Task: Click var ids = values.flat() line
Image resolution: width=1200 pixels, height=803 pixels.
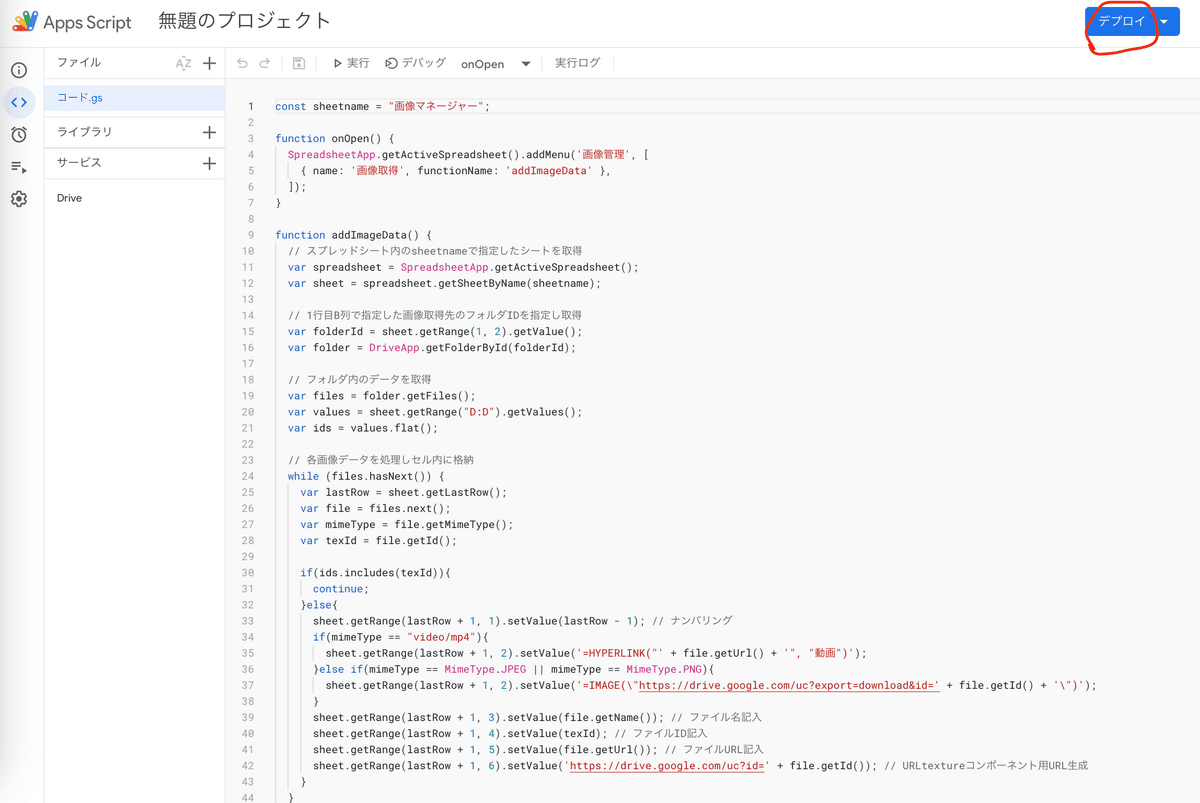Action: click(x=363, y=428)
